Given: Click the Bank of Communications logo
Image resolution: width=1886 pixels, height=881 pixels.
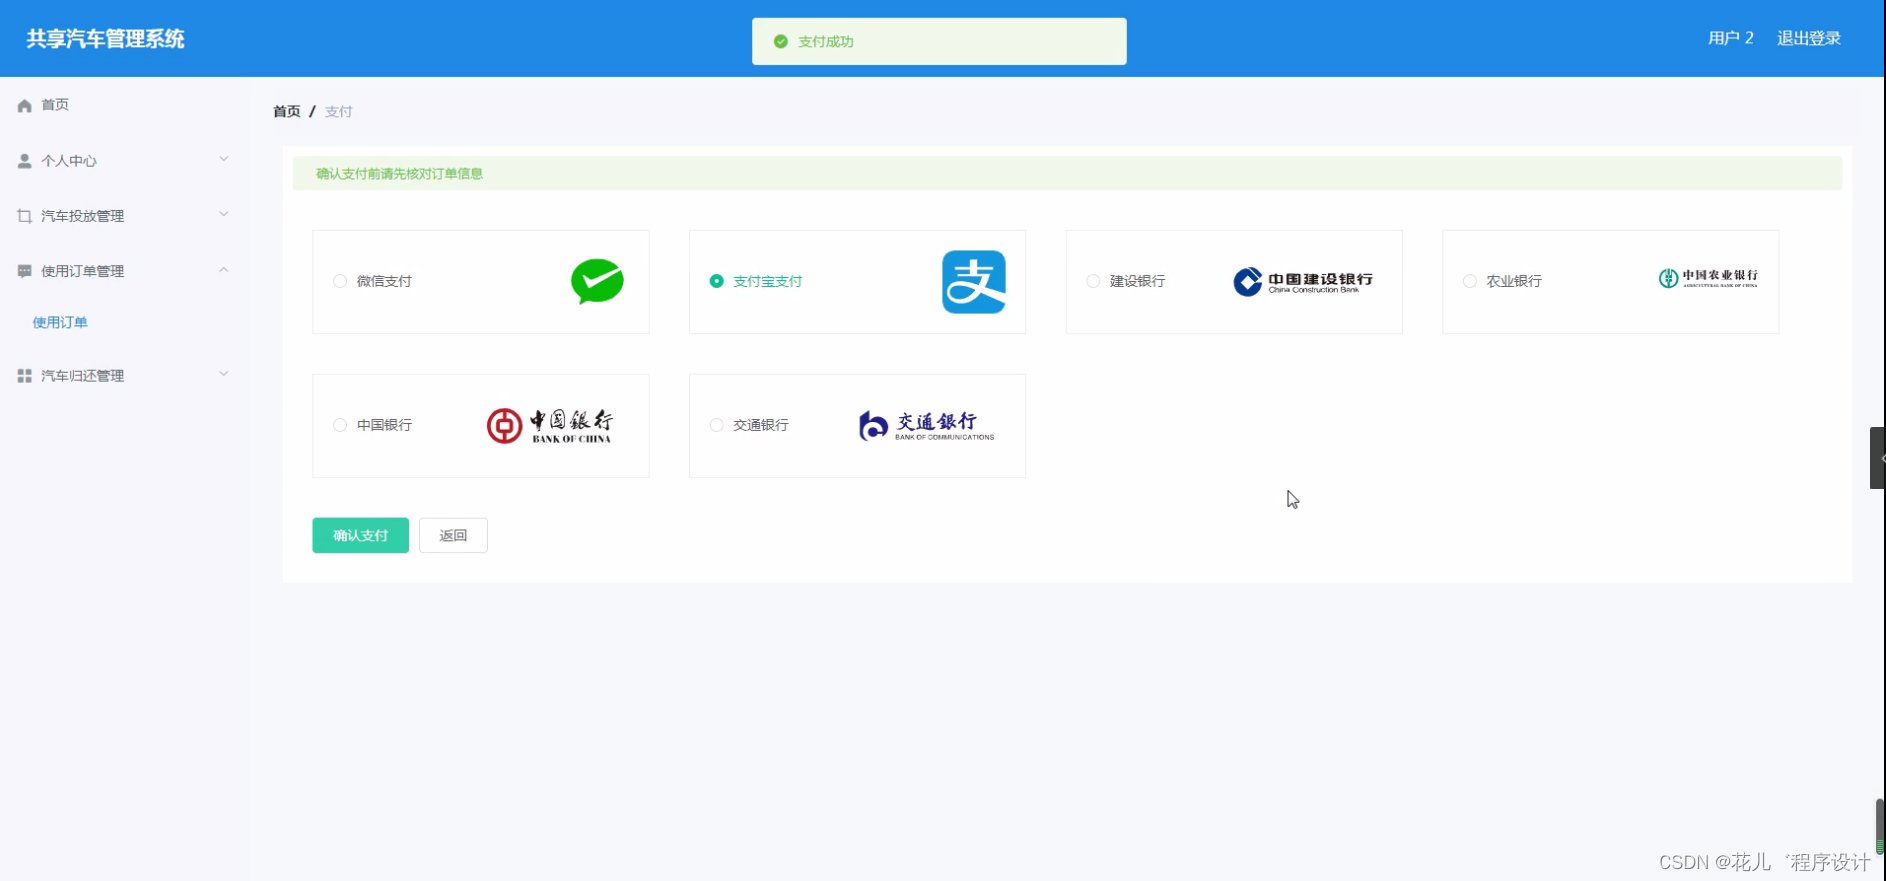Looking at the screenshot, I should tap(926, 426).
